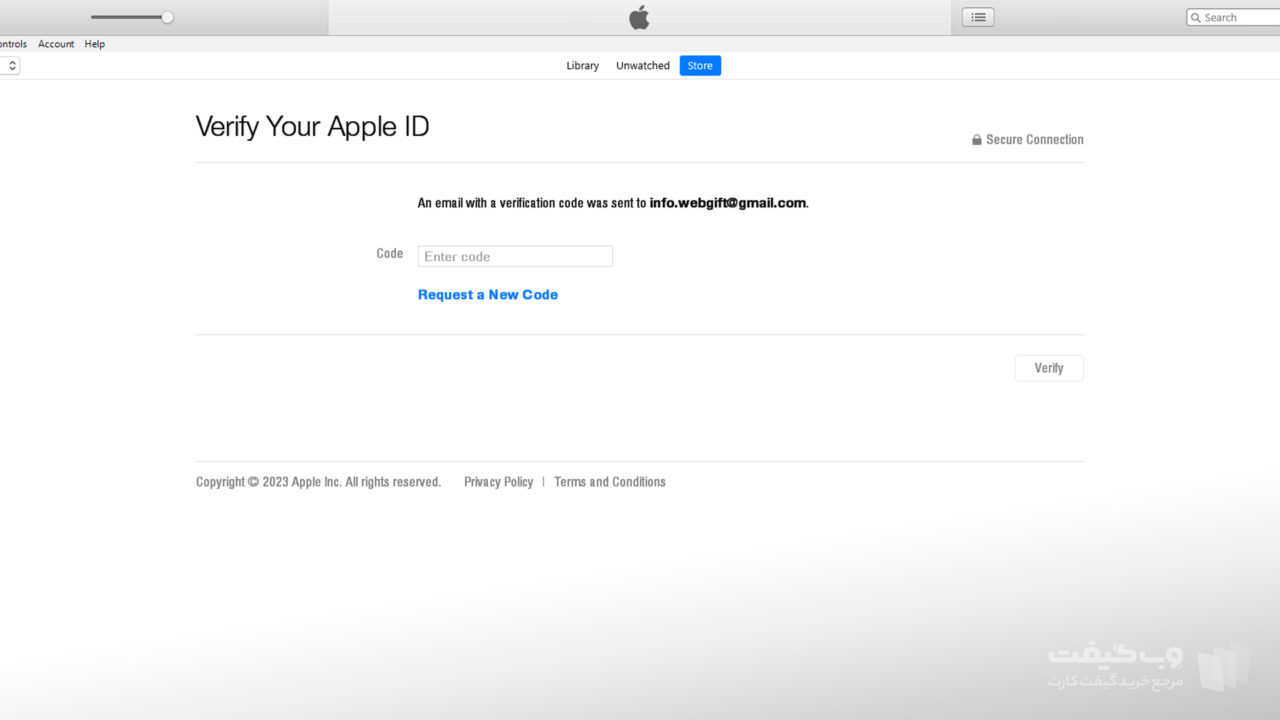Select the Store tab

(700, 66)
